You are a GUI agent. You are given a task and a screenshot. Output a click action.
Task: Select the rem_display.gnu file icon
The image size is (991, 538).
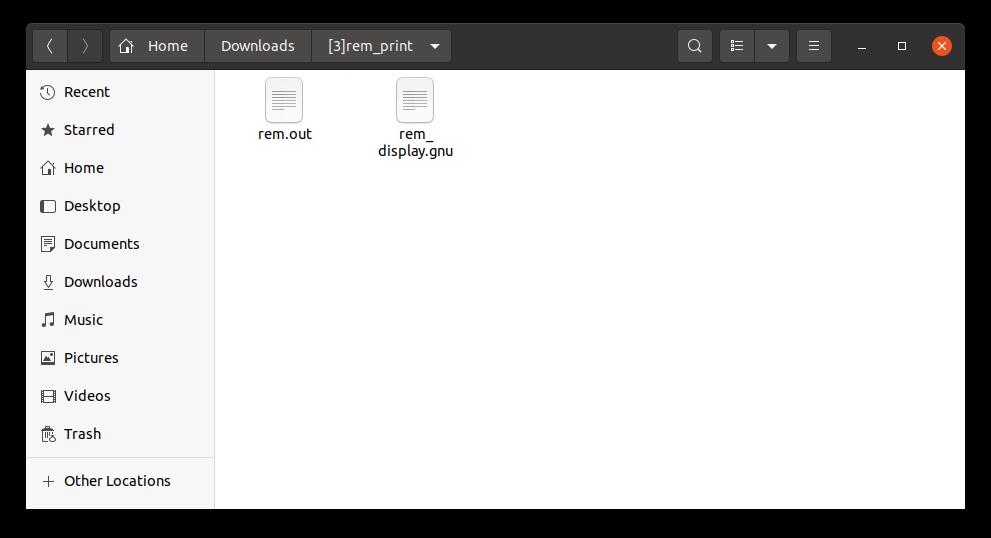tap(415, 100)
